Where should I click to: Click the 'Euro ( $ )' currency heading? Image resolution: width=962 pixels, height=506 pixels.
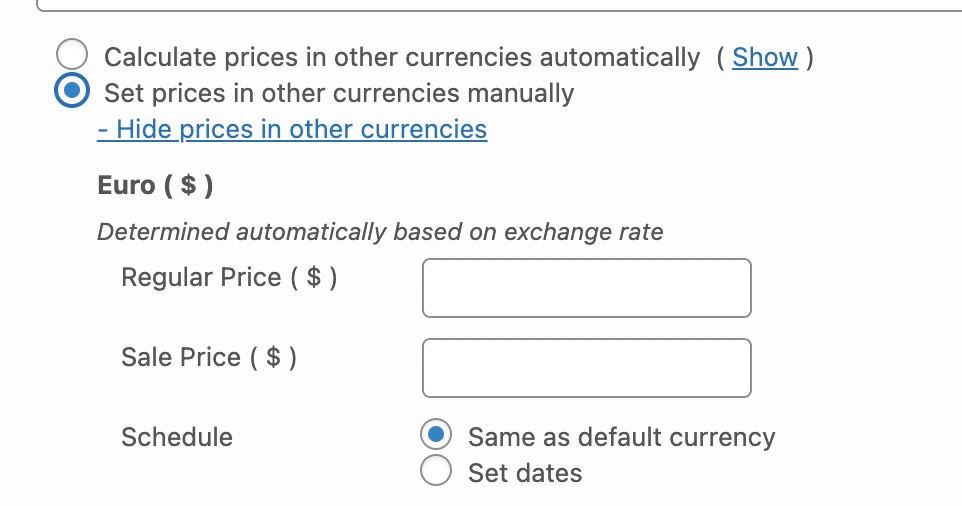155,185
